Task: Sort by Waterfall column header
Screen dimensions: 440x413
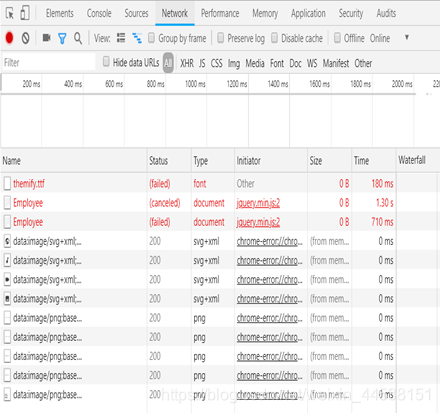Action: coord(418,161)
